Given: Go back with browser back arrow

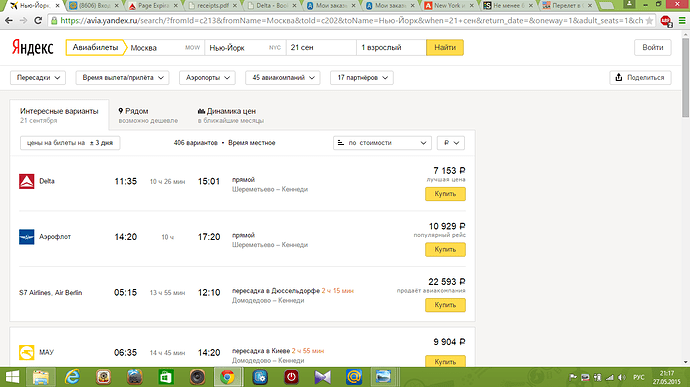Looking at the screenshot, I should (x=9, y=20).
